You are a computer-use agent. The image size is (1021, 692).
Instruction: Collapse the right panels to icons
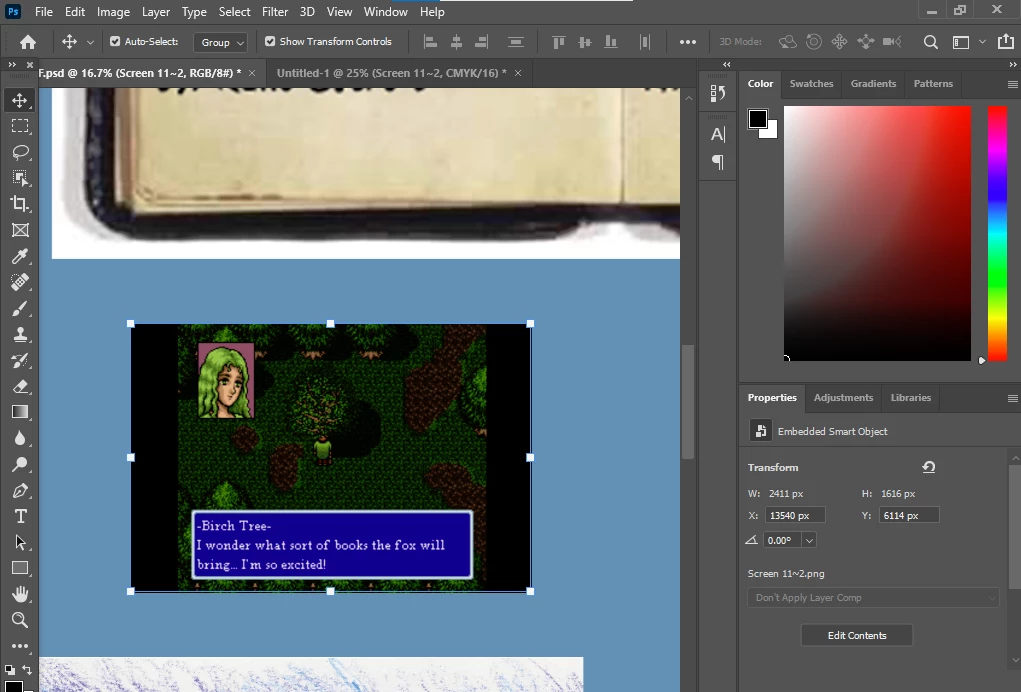pos(1013,64)
